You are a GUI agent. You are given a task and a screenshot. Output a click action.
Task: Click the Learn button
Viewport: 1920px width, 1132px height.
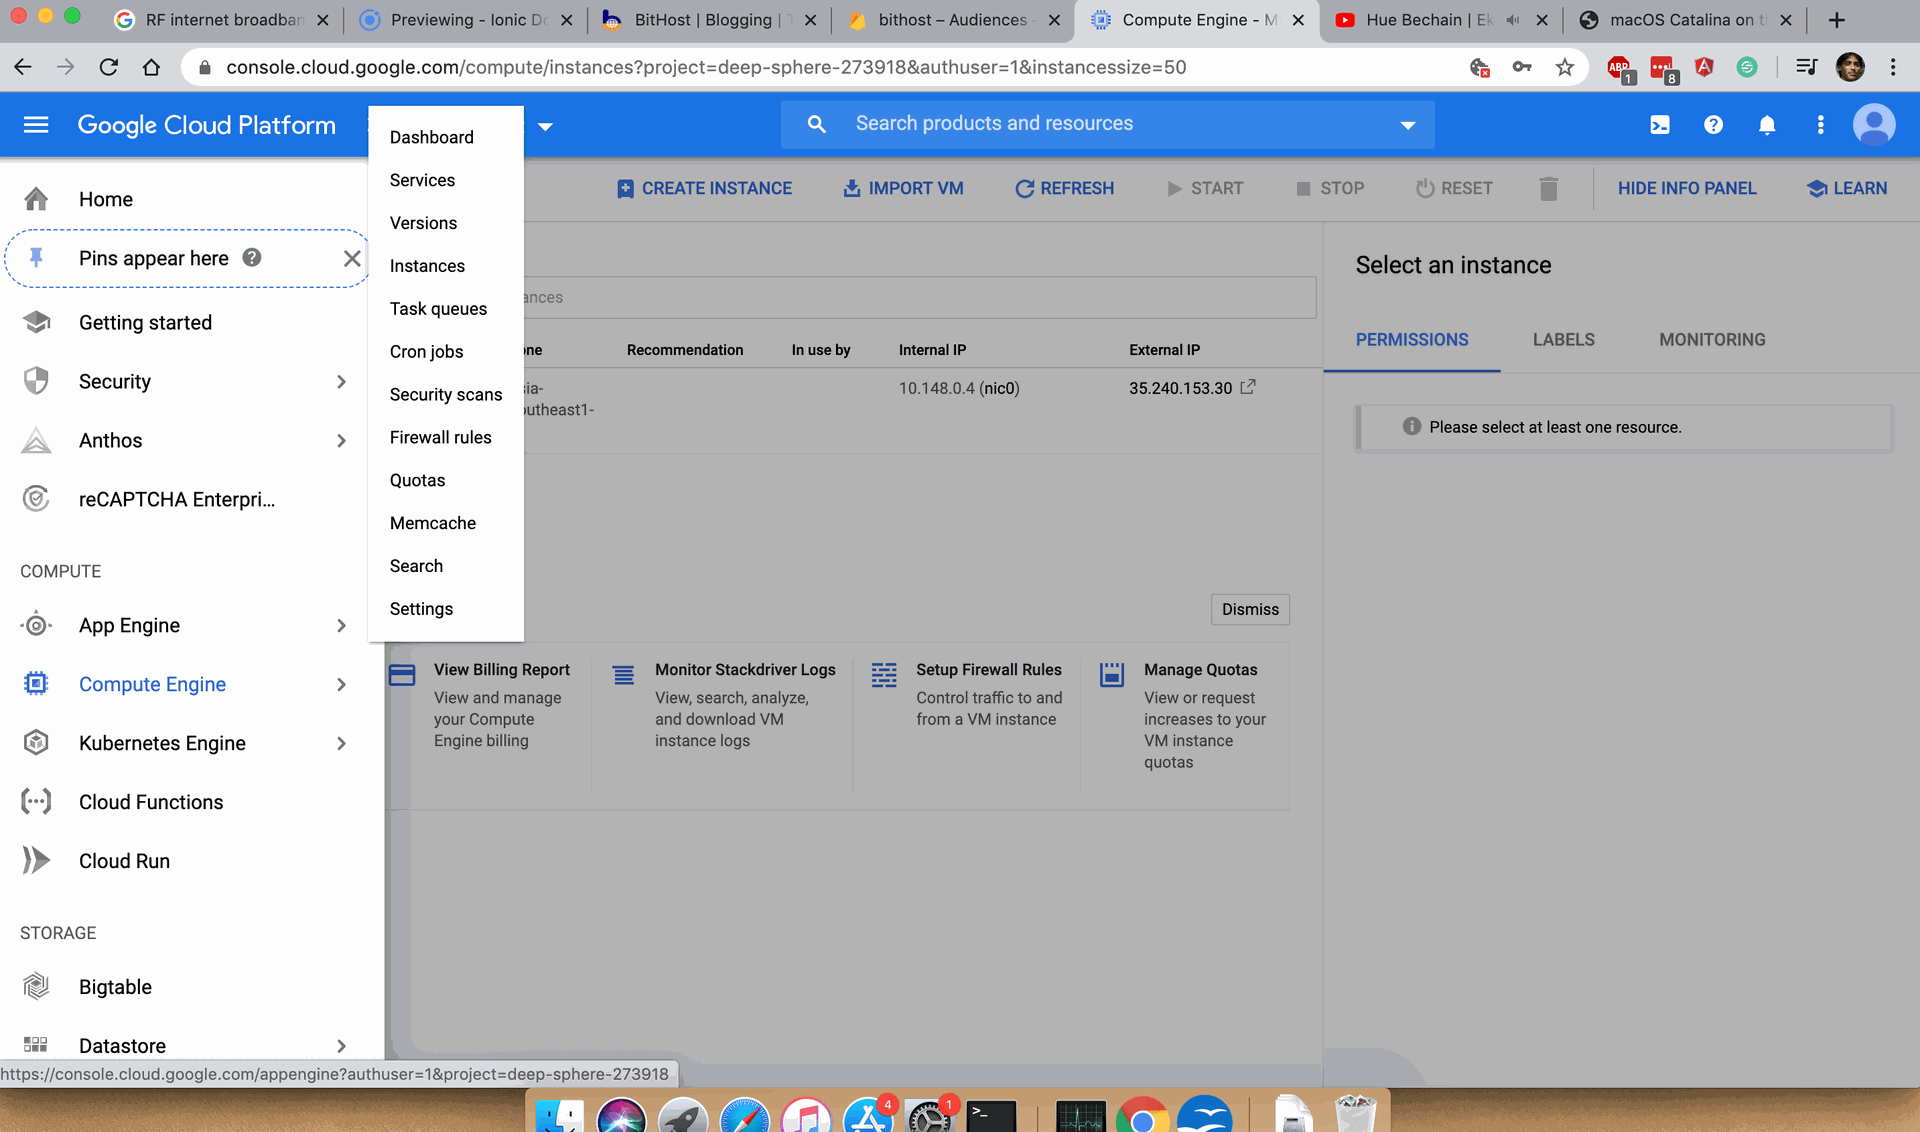point(1847,188)
